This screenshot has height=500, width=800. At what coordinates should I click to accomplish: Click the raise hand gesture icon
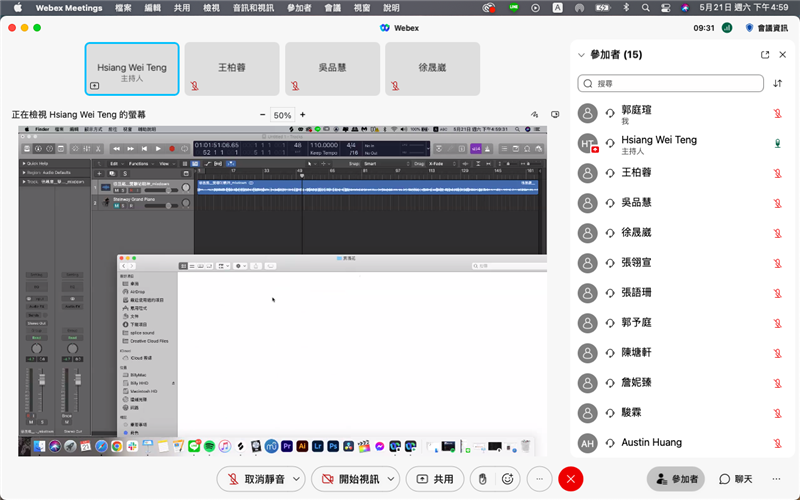pyautogui.click(x=482, y=479)
